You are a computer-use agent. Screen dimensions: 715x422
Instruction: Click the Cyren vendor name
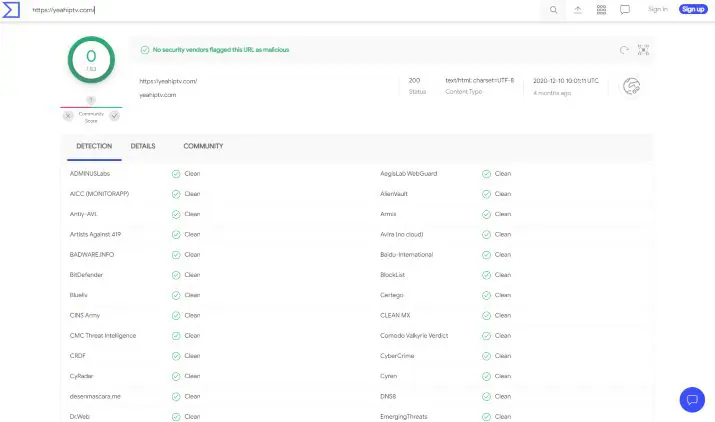pos(389,376)
